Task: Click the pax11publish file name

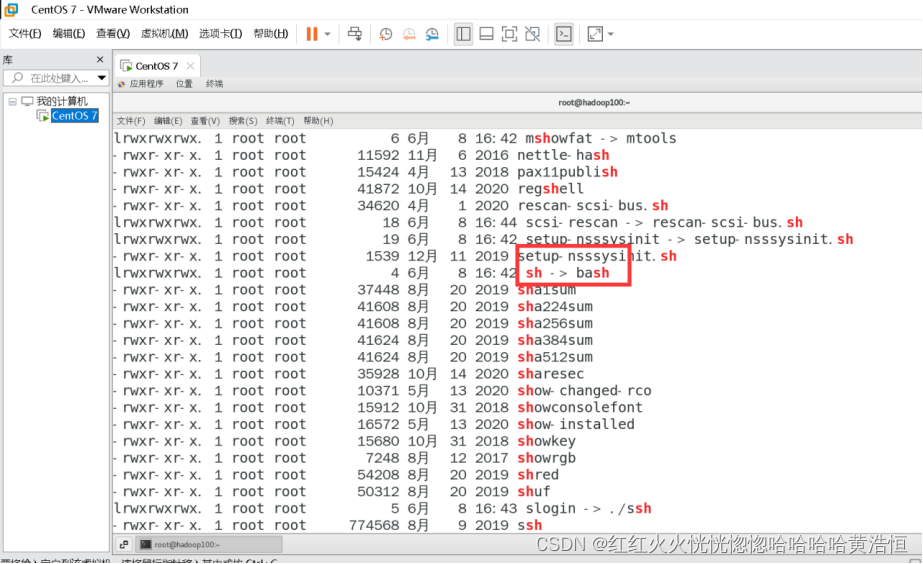Action: coord(567,172)
